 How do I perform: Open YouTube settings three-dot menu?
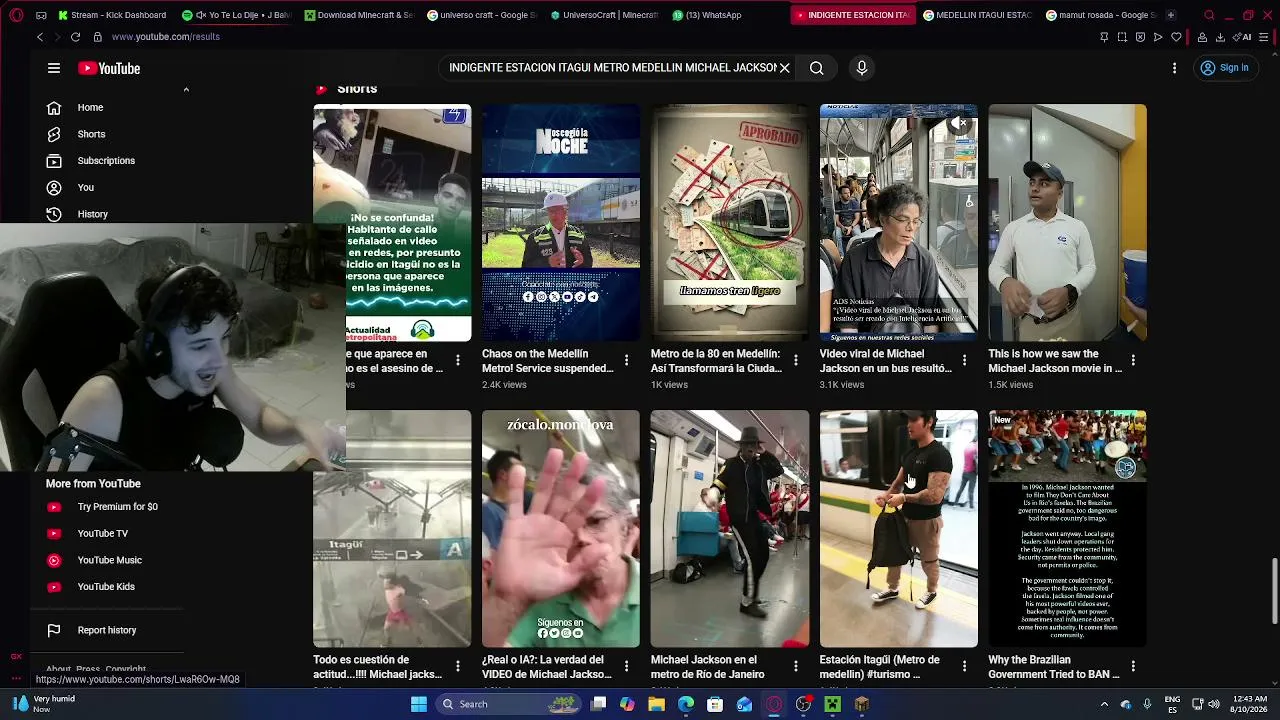pyautogui.click(x=1174, y=68)
